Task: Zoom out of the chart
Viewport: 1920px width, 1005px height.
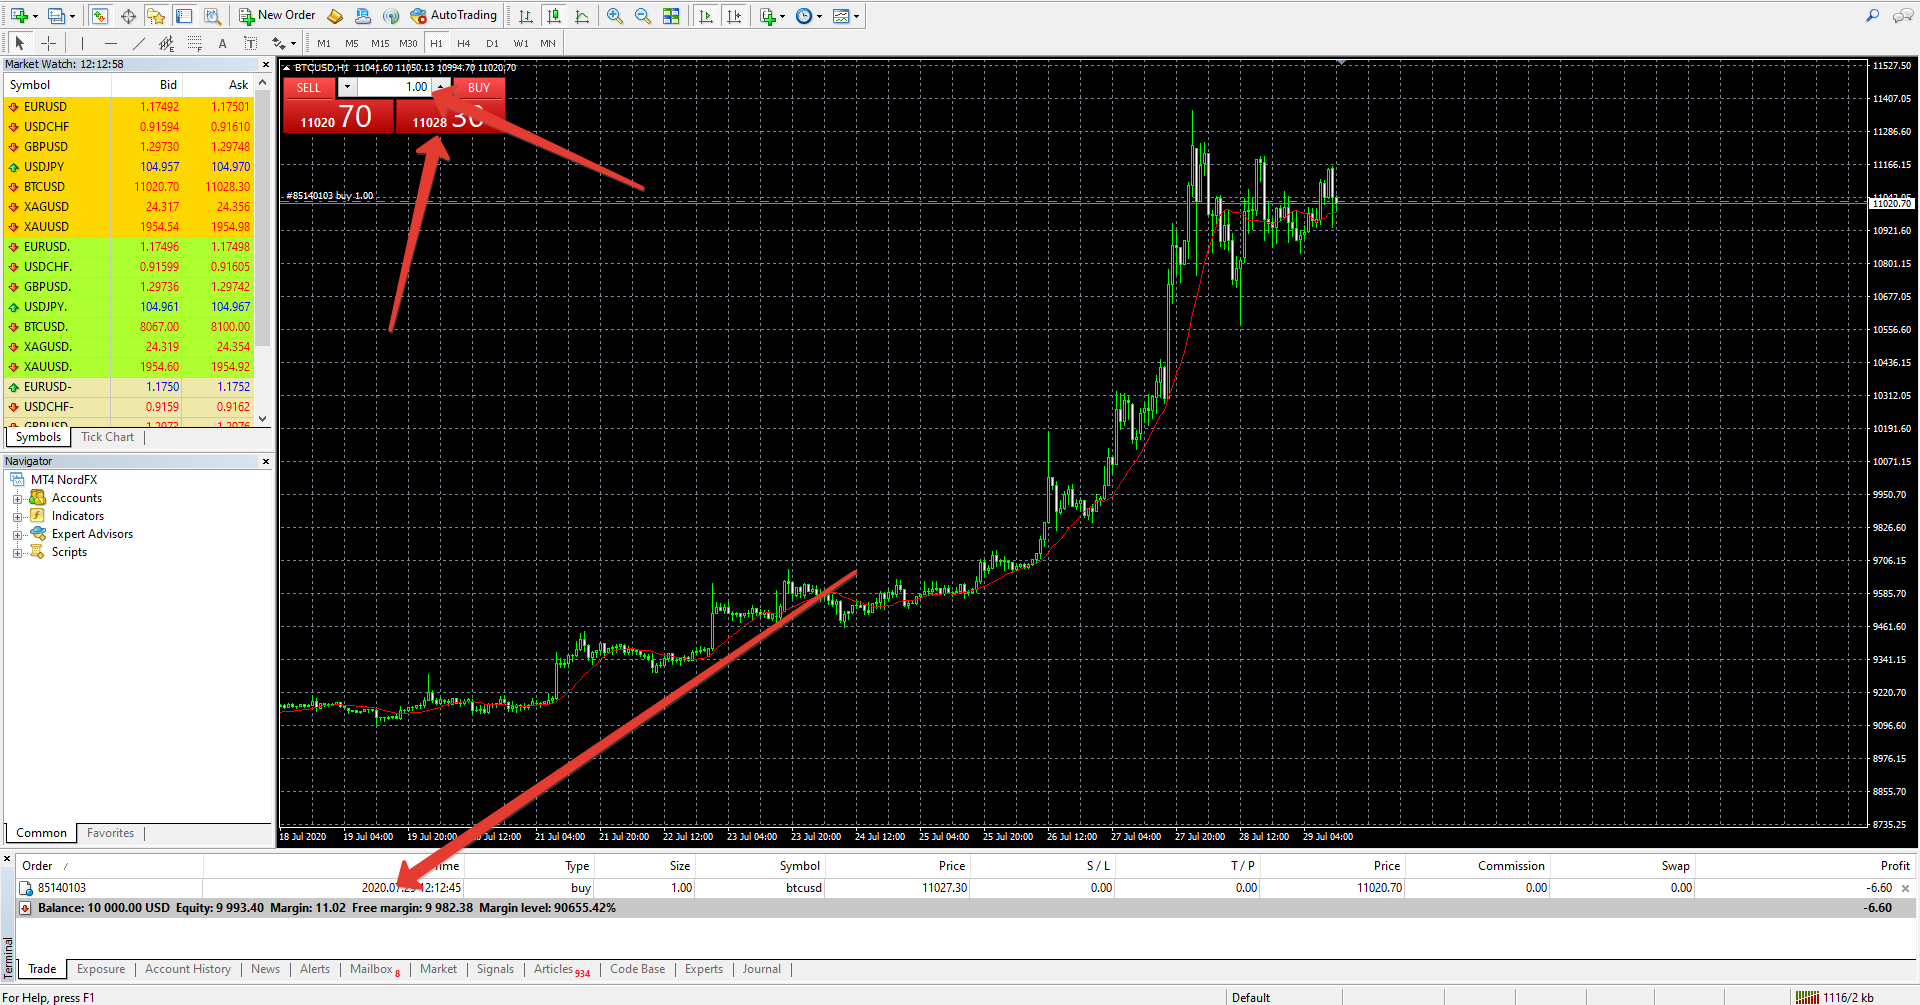Action: coord(643,16)
